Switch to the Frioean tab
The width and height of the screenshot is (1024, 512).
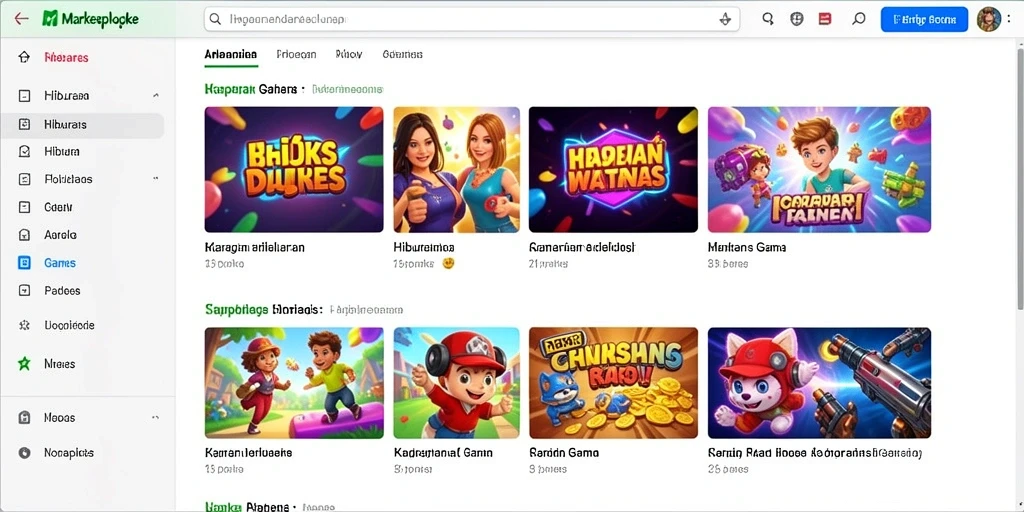pos(296,54)
